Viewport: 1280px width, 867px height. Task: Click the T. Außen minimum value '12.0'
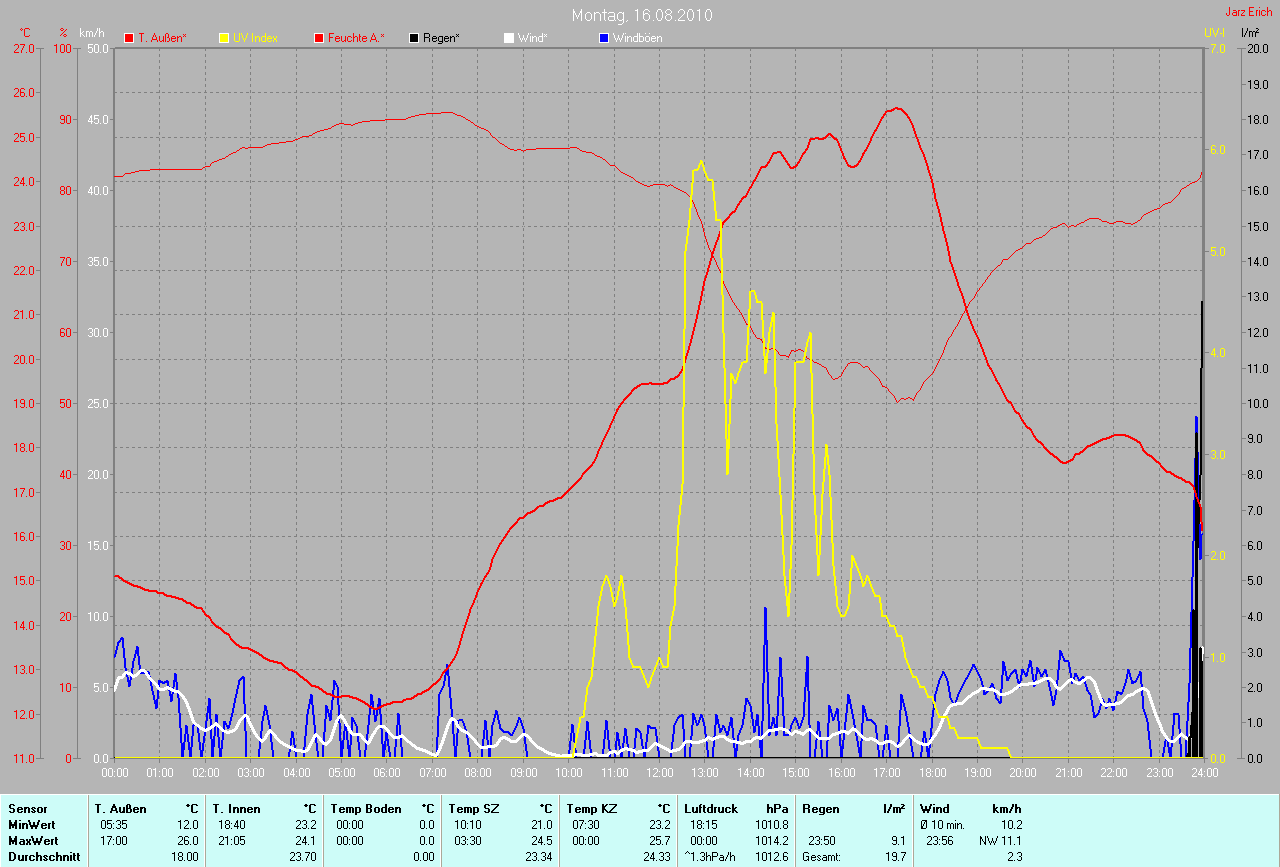pos(188,825)
